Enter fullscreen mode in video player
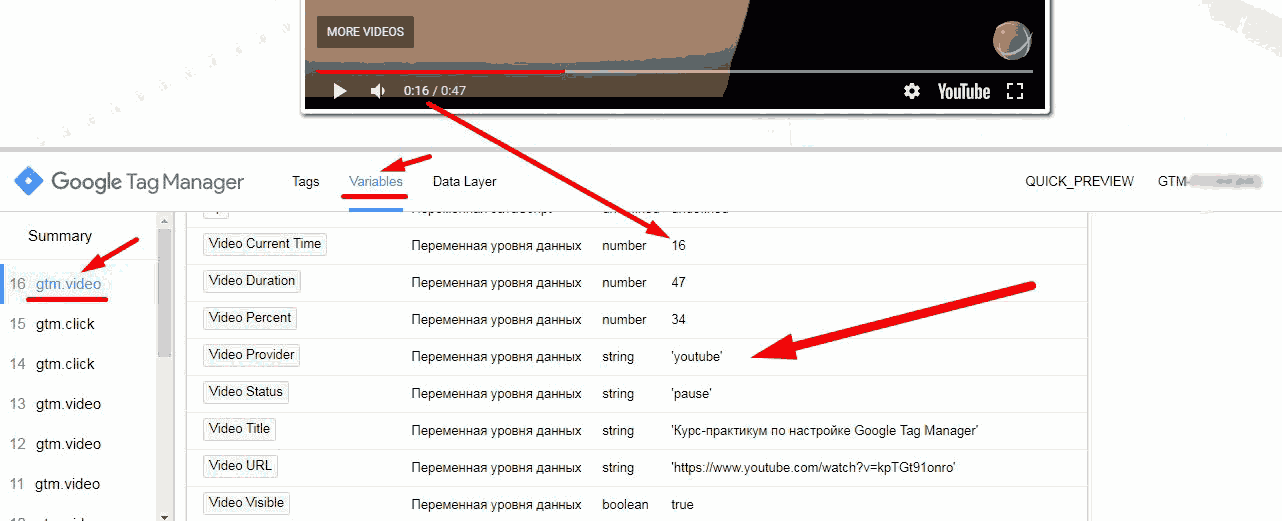1282x521 pixels. coord(1015,91)
